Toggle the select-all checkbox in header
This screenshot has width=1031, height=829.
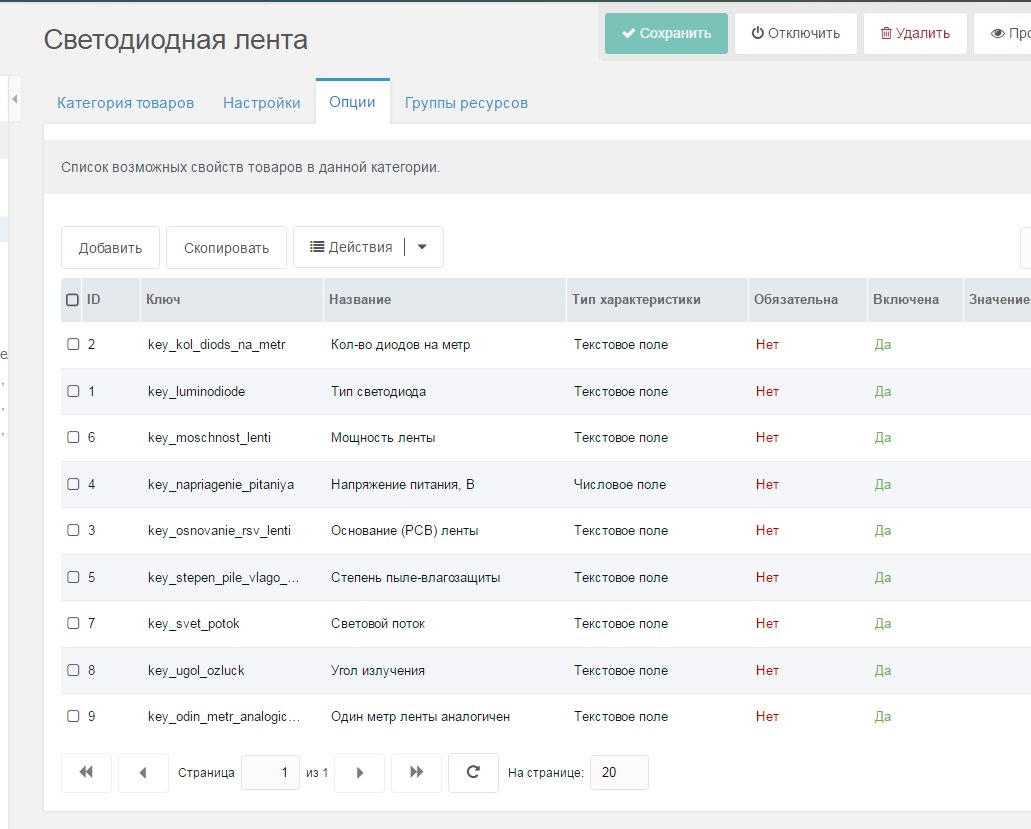[x=72, y=300]
